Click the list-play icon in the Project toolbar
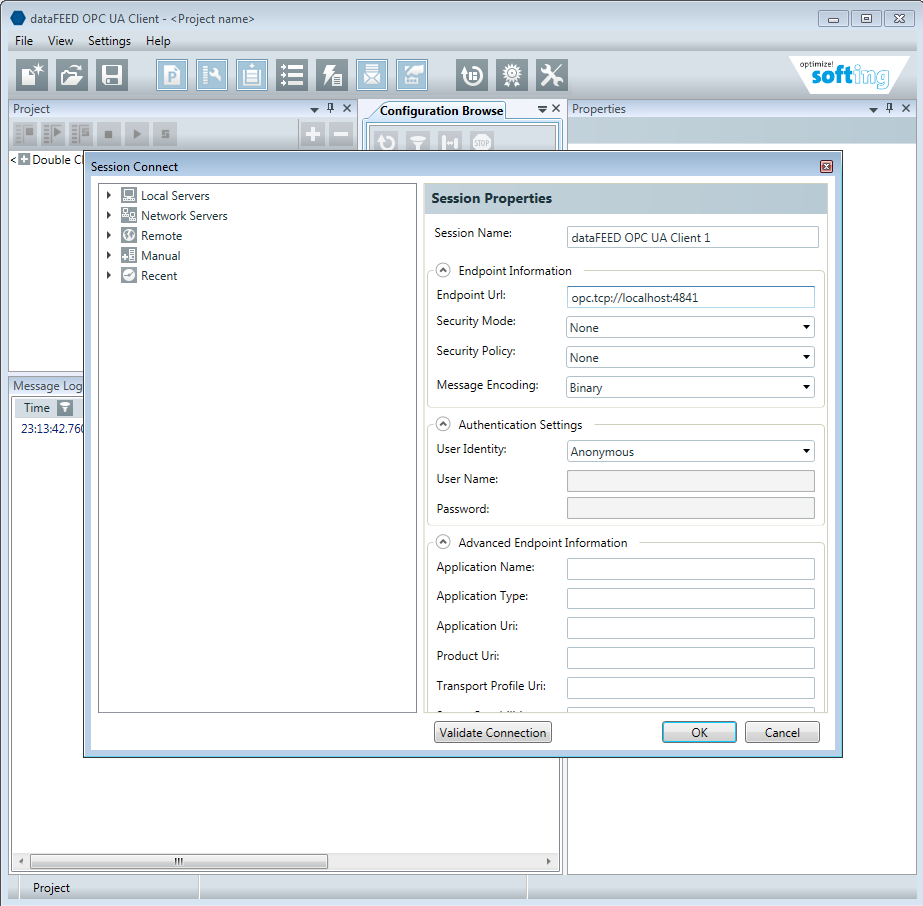The height and width of the screenshot is (906, 923). point(53,134)
